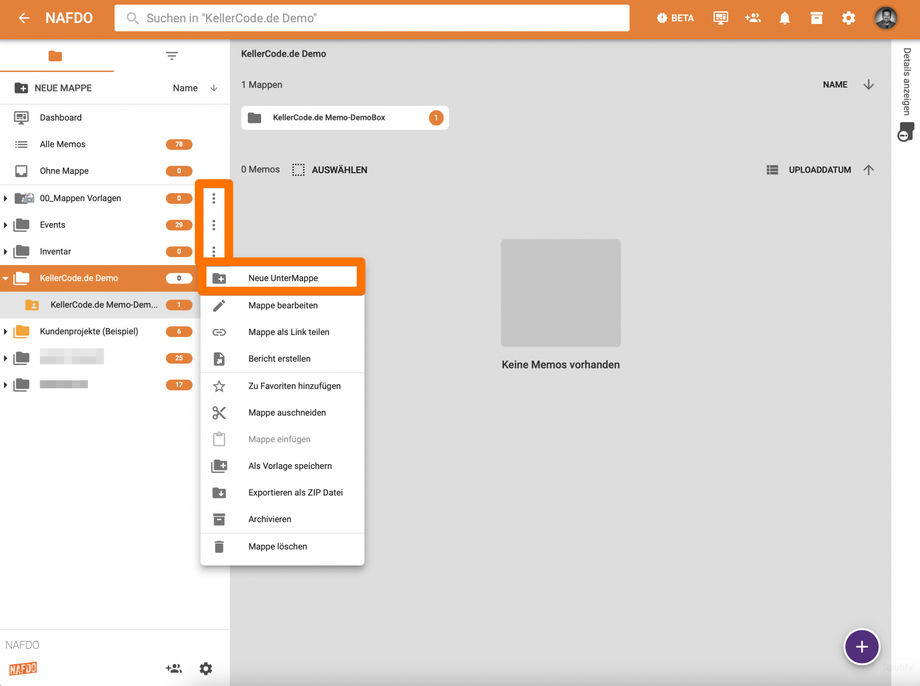Open the user profile avatar

pyautogui.click(x=885, y=18)
